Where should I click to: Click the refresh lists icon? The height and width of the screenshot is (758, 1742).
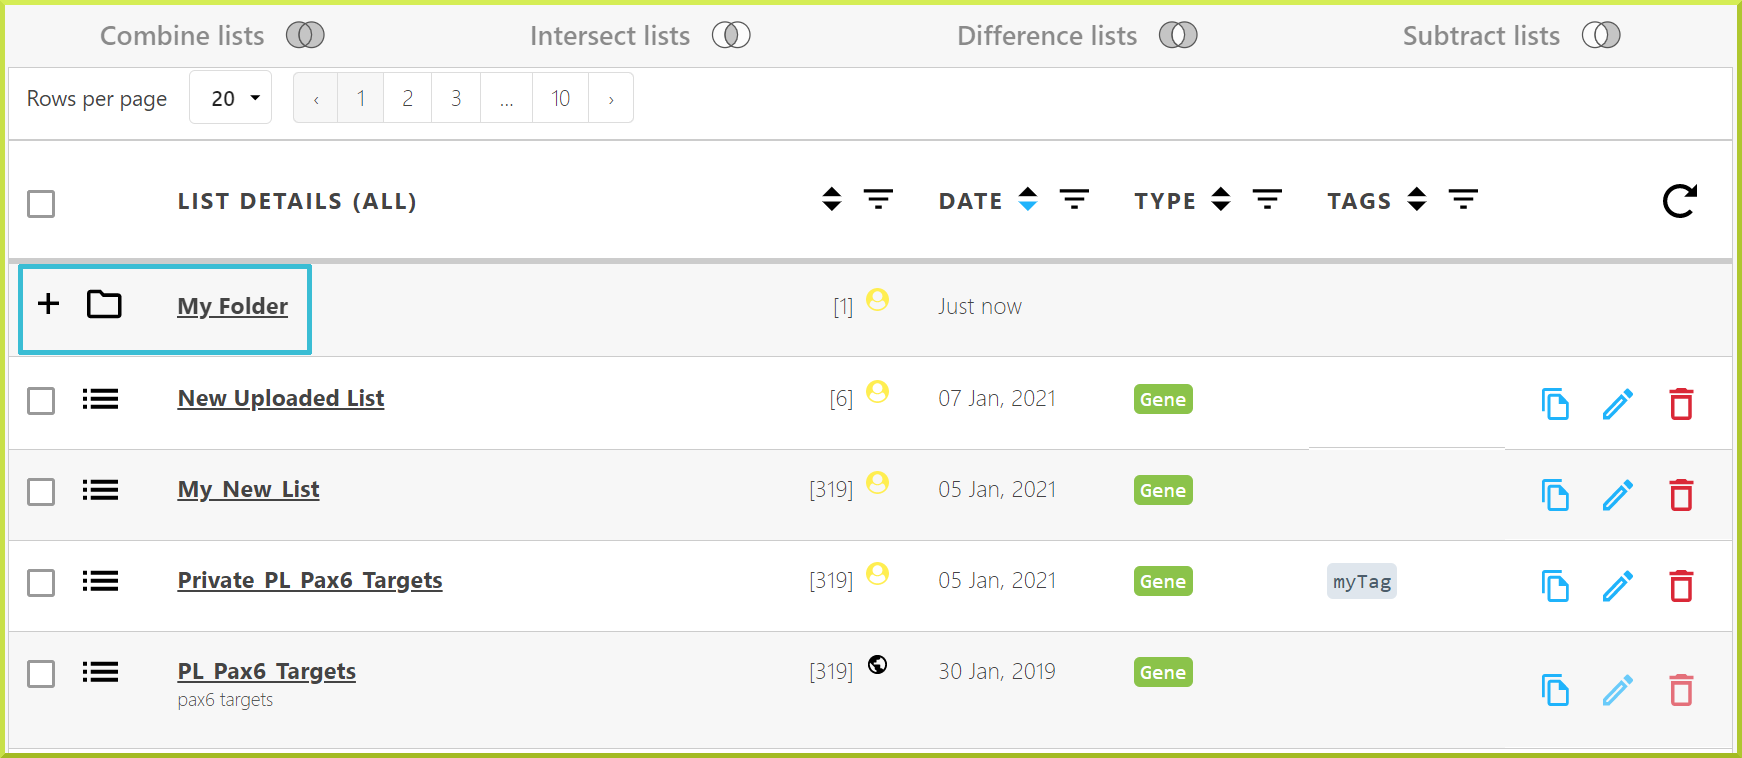(x=1679, y=201)
